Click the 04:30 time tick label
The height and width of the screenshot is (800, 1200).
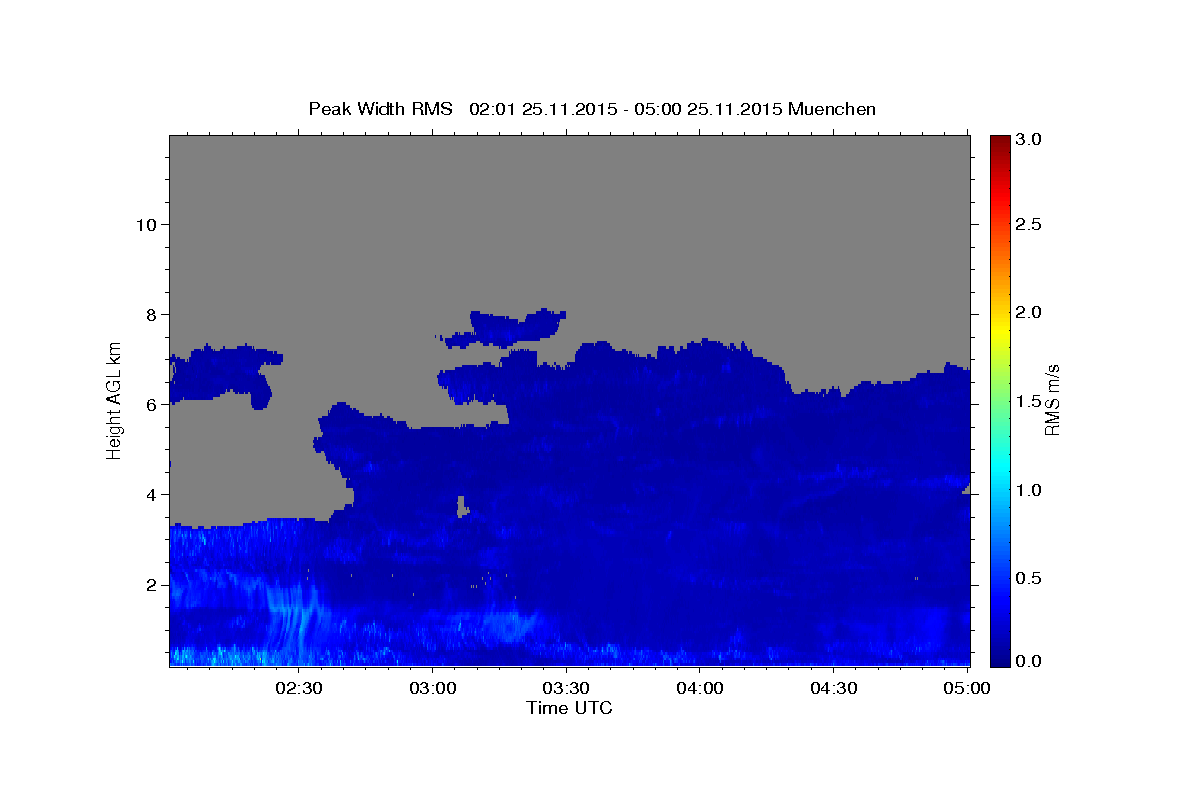834,688
